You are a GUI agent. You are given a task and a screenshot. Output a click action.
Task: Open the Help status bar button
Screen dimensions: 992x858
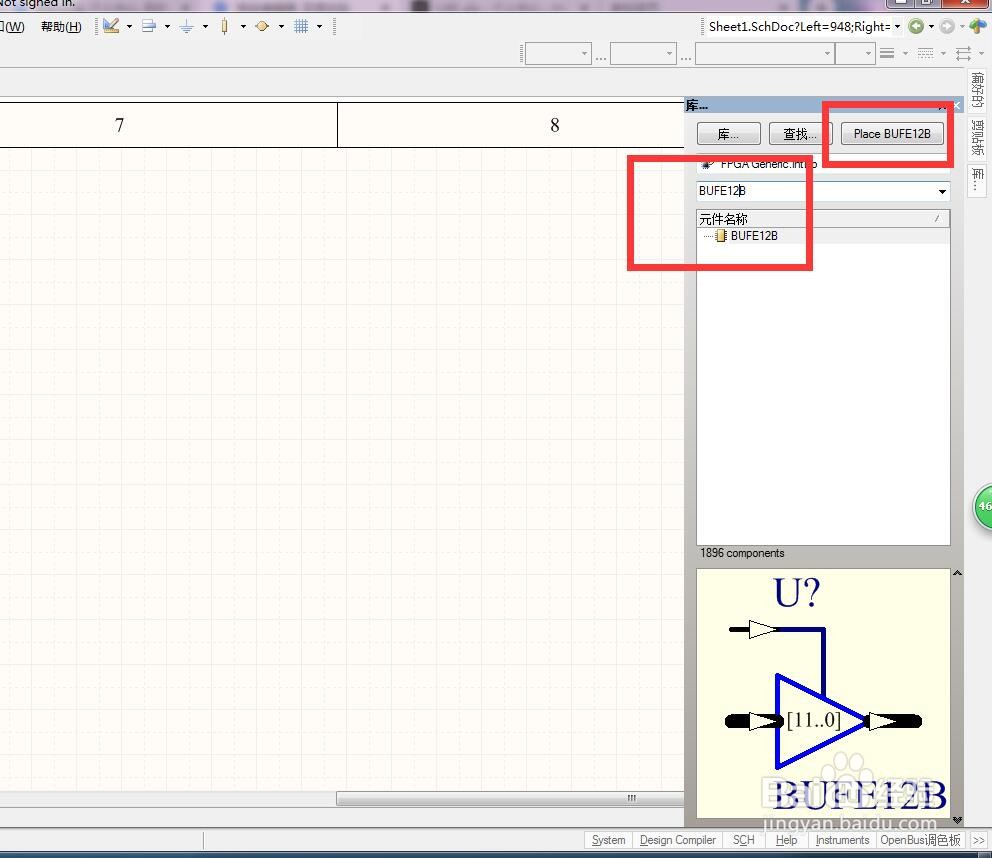point(786,840)
